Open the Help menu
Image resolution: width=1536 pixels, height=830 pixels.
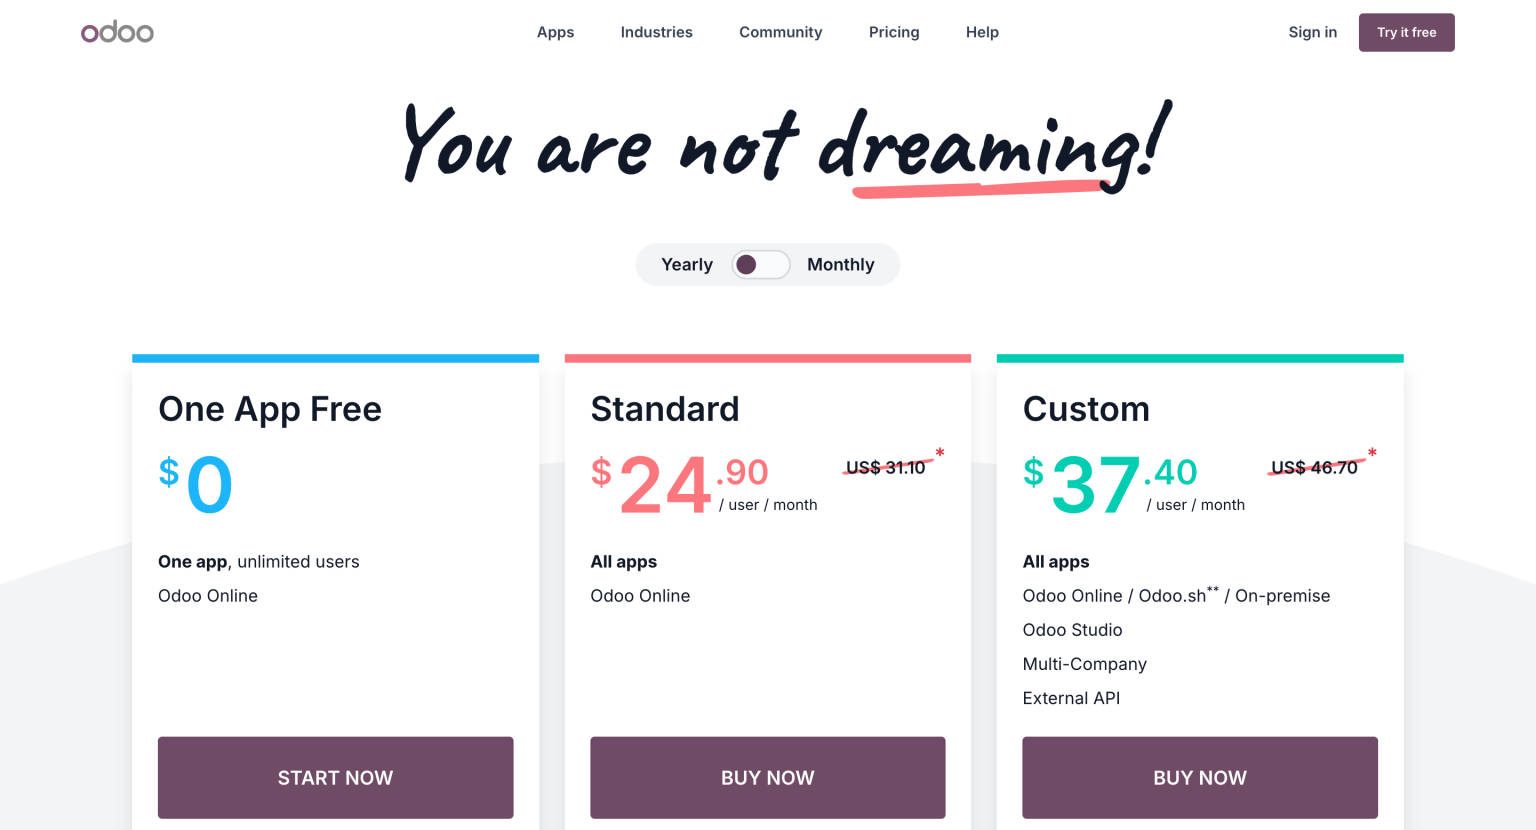[982, 32]
